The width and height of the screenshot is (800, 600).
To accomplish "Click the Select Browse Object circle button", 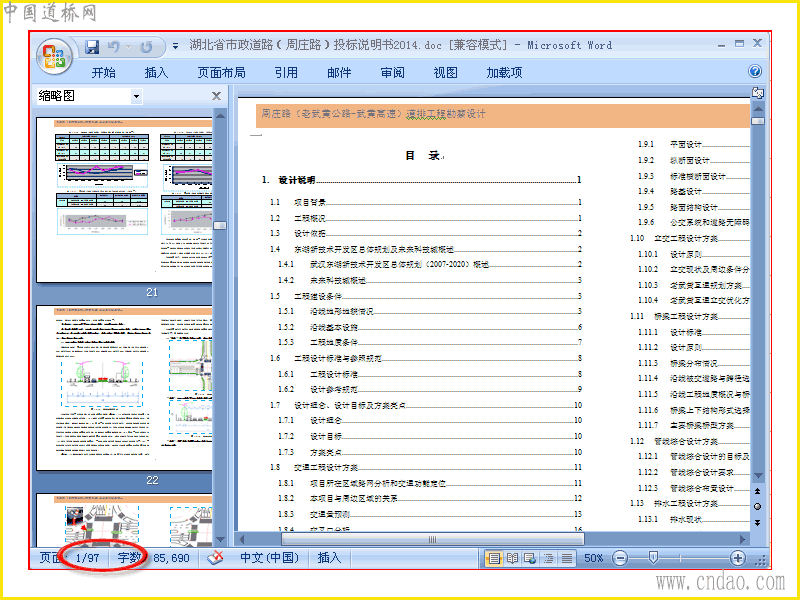I will coord(758,507).
